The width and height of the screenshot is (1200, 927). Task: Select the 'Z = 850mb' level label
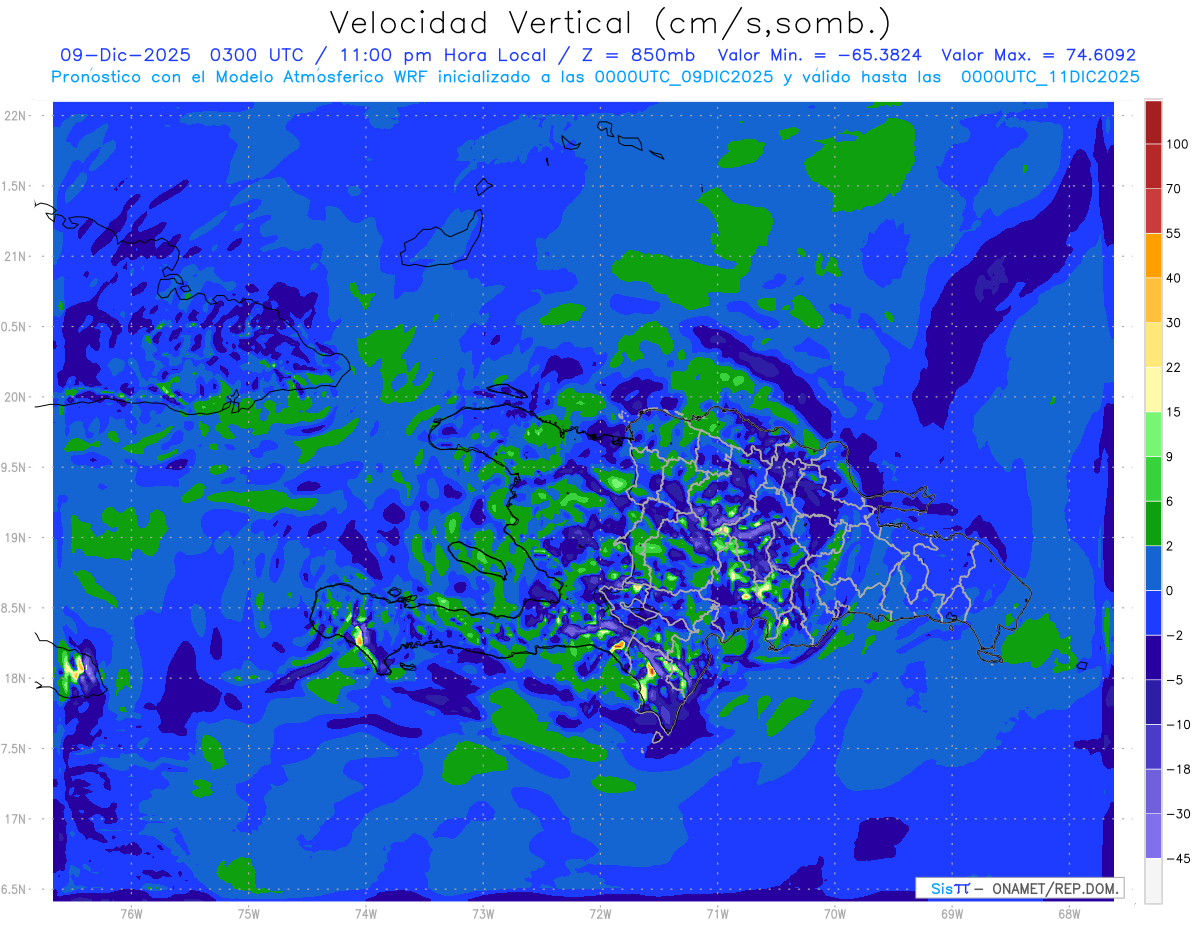639,55
